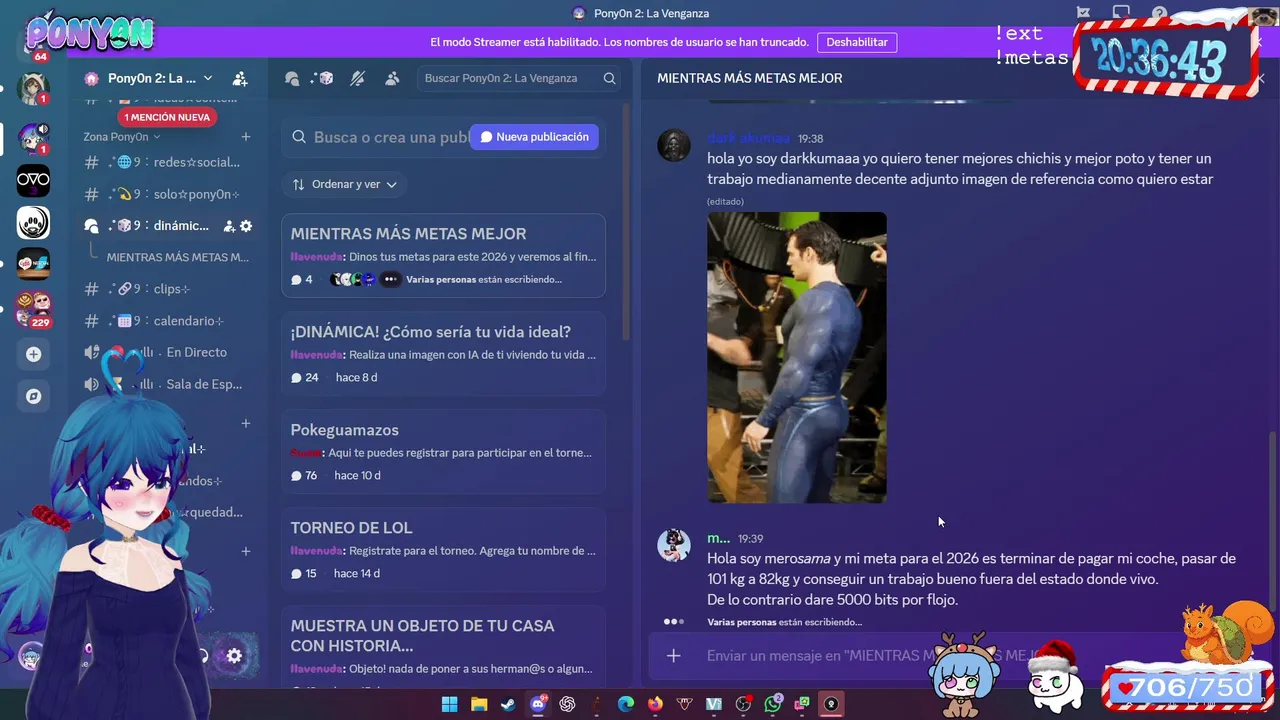Screen dimensions: 1280x720
Task: Open WhatsApp from taskbar
Action: coord(773,704)
